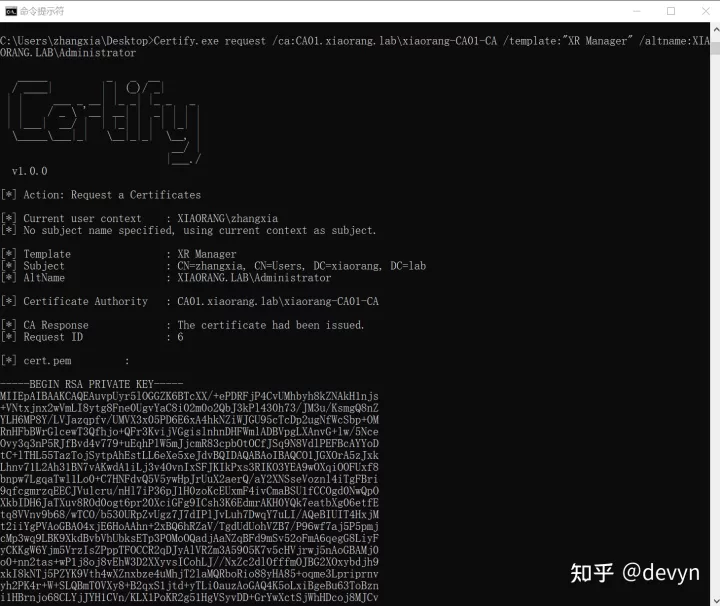Click key line starting 'Lhnv71L2Ah31BN7'

click(189, 467)
